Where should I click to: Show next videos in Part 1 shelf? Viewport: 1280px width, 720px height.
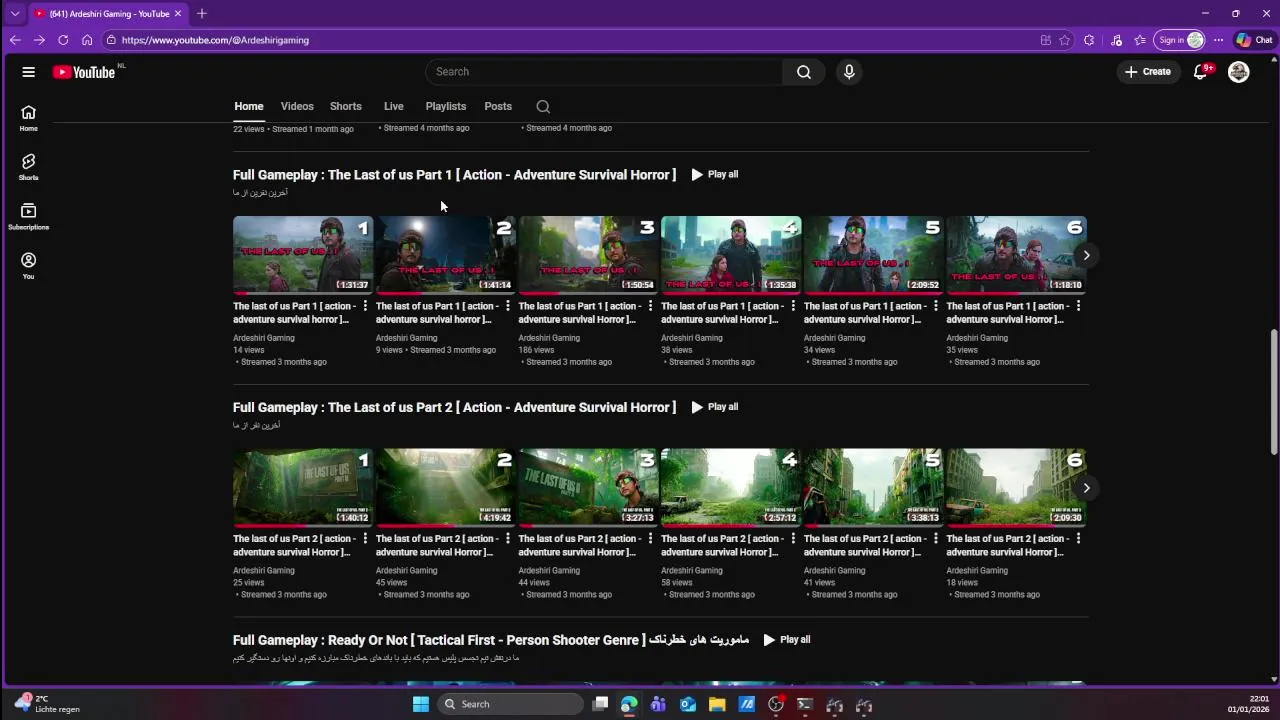pyautogui.click(x=1086, y=255)
